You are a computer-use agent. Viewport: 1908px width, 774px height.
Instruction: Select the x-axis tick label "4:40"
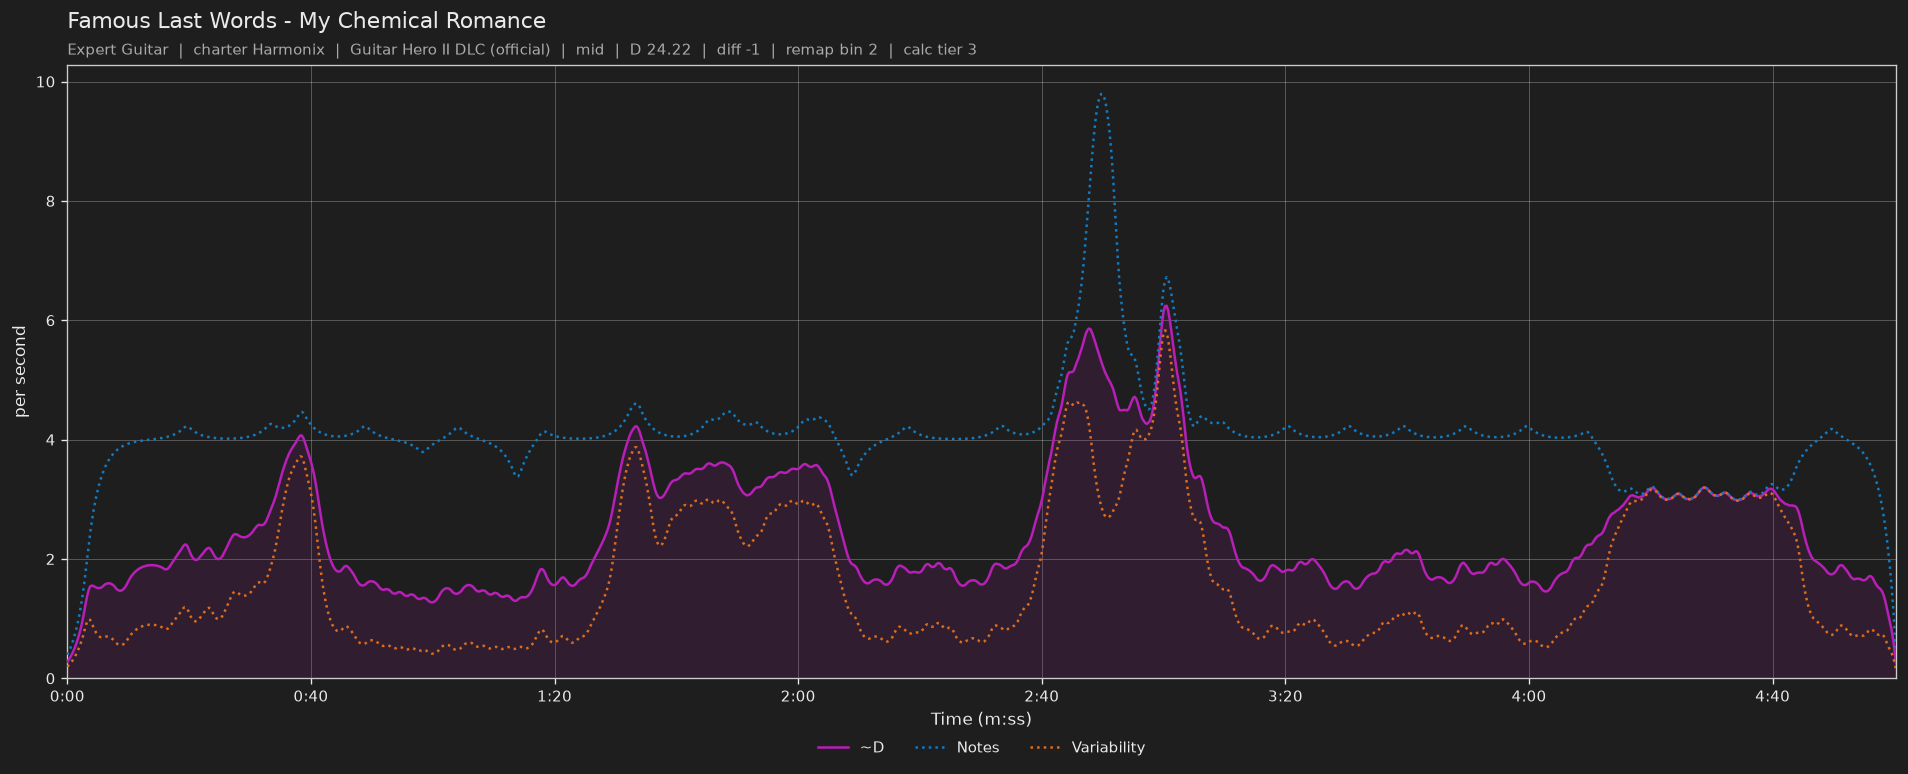click(1773, 696)
